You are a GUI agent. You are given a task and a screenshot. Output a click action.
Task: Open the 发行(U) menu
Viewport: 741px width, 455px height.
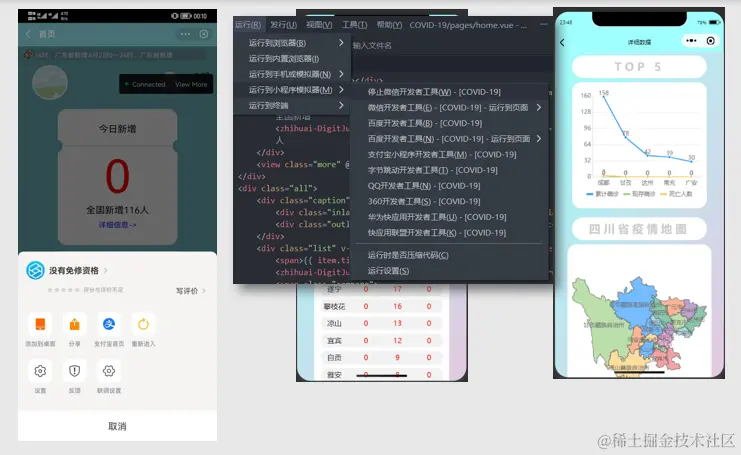pyautogui.click(x=284, y=25)
